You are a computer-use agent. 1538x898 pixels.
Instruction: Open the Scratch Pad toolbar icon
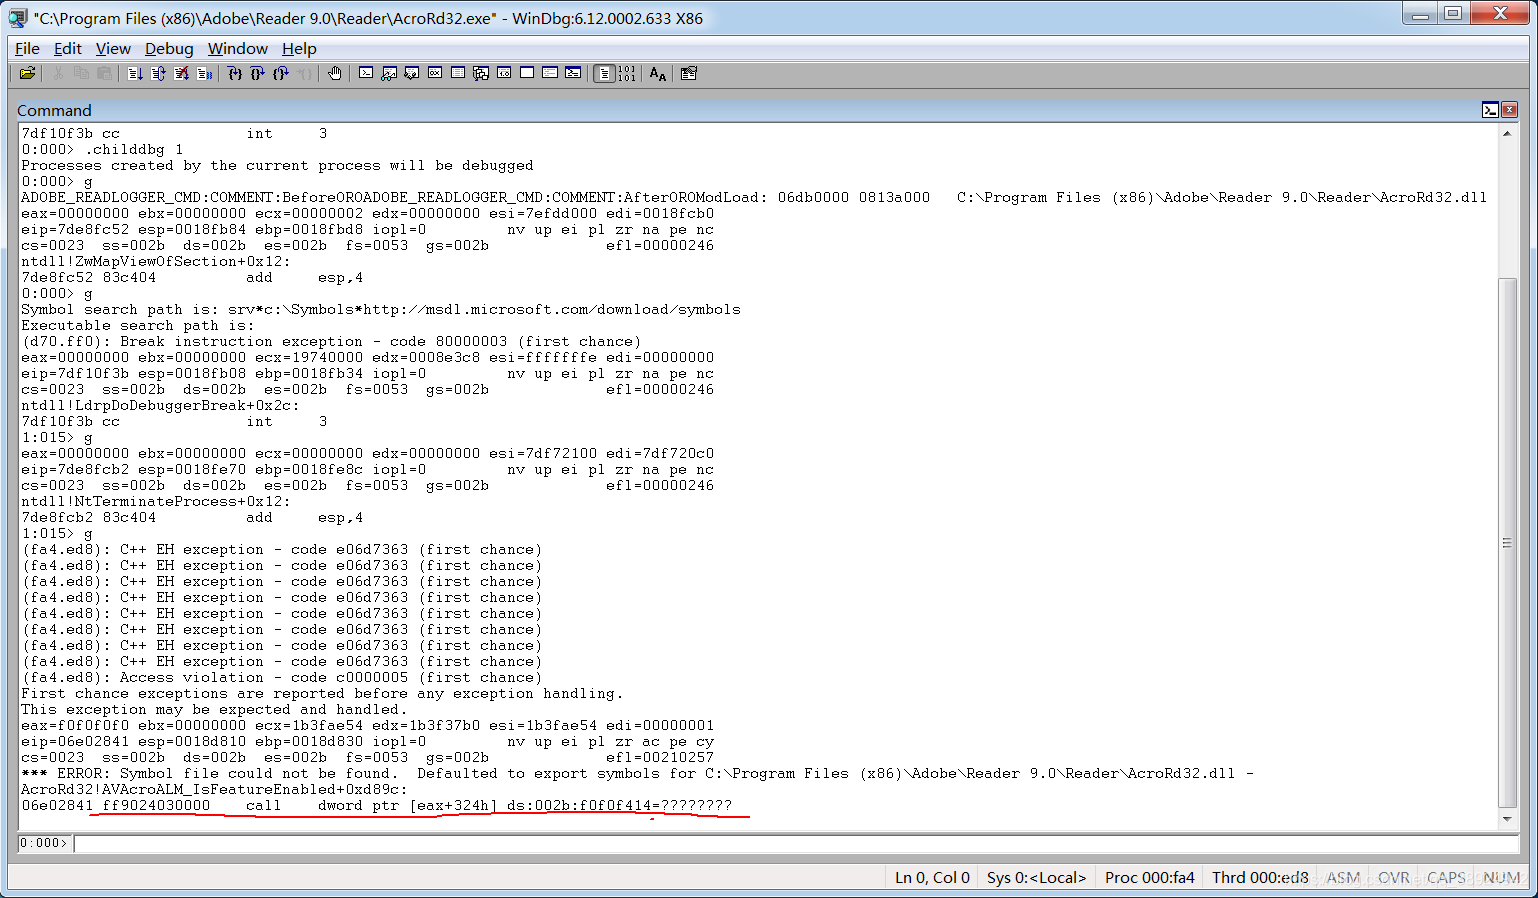click(527, 73)
